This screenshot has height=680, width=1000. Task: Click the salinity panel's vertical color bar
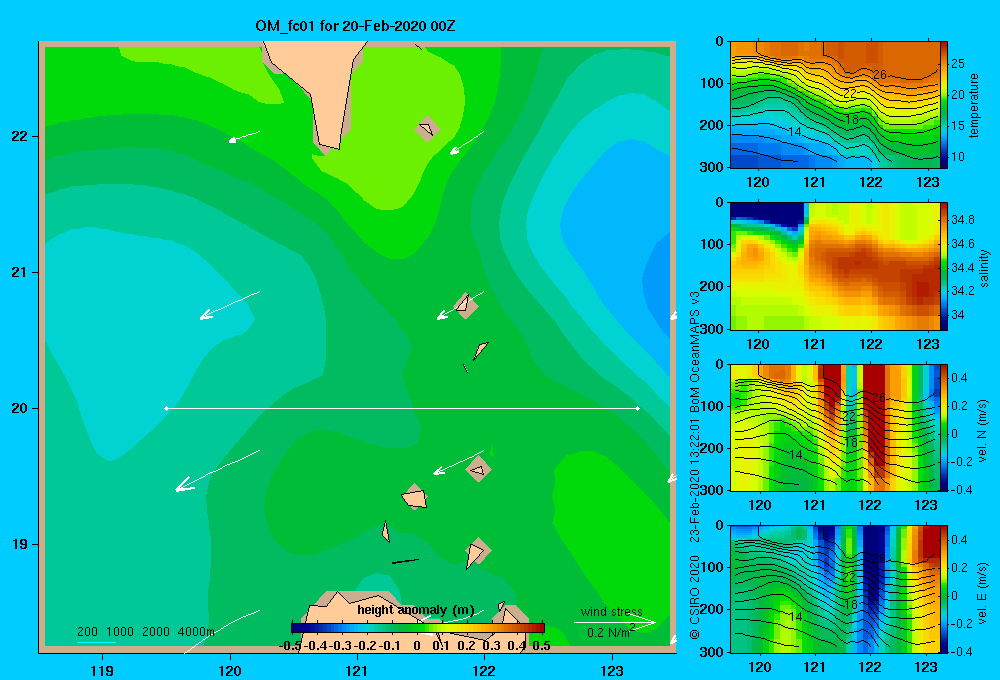(x=944, y=266)
